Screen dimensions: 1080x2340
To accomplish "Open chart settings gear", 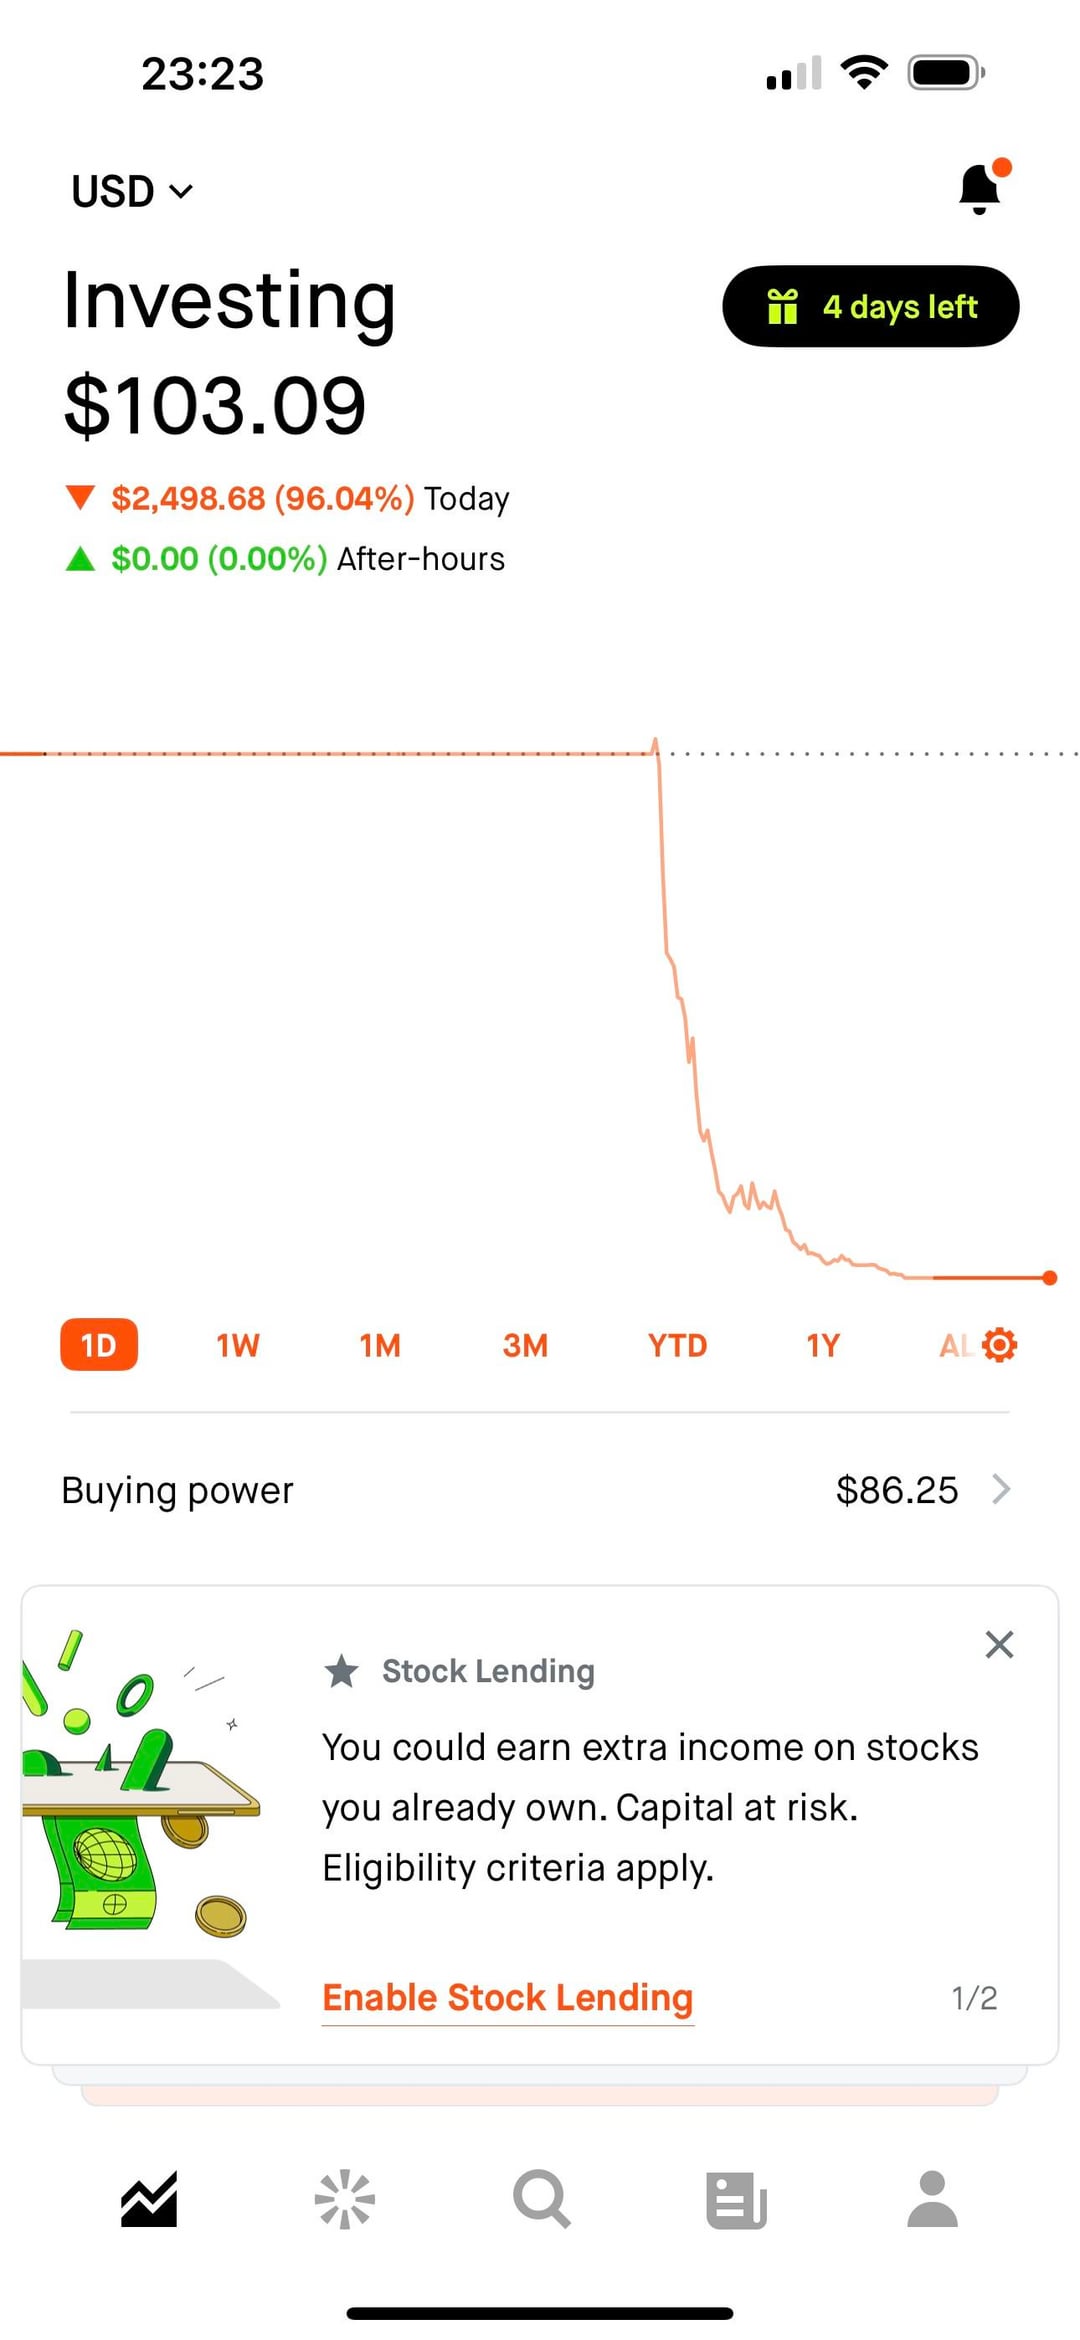I will pyautogui.click(x=999, y=1345).
